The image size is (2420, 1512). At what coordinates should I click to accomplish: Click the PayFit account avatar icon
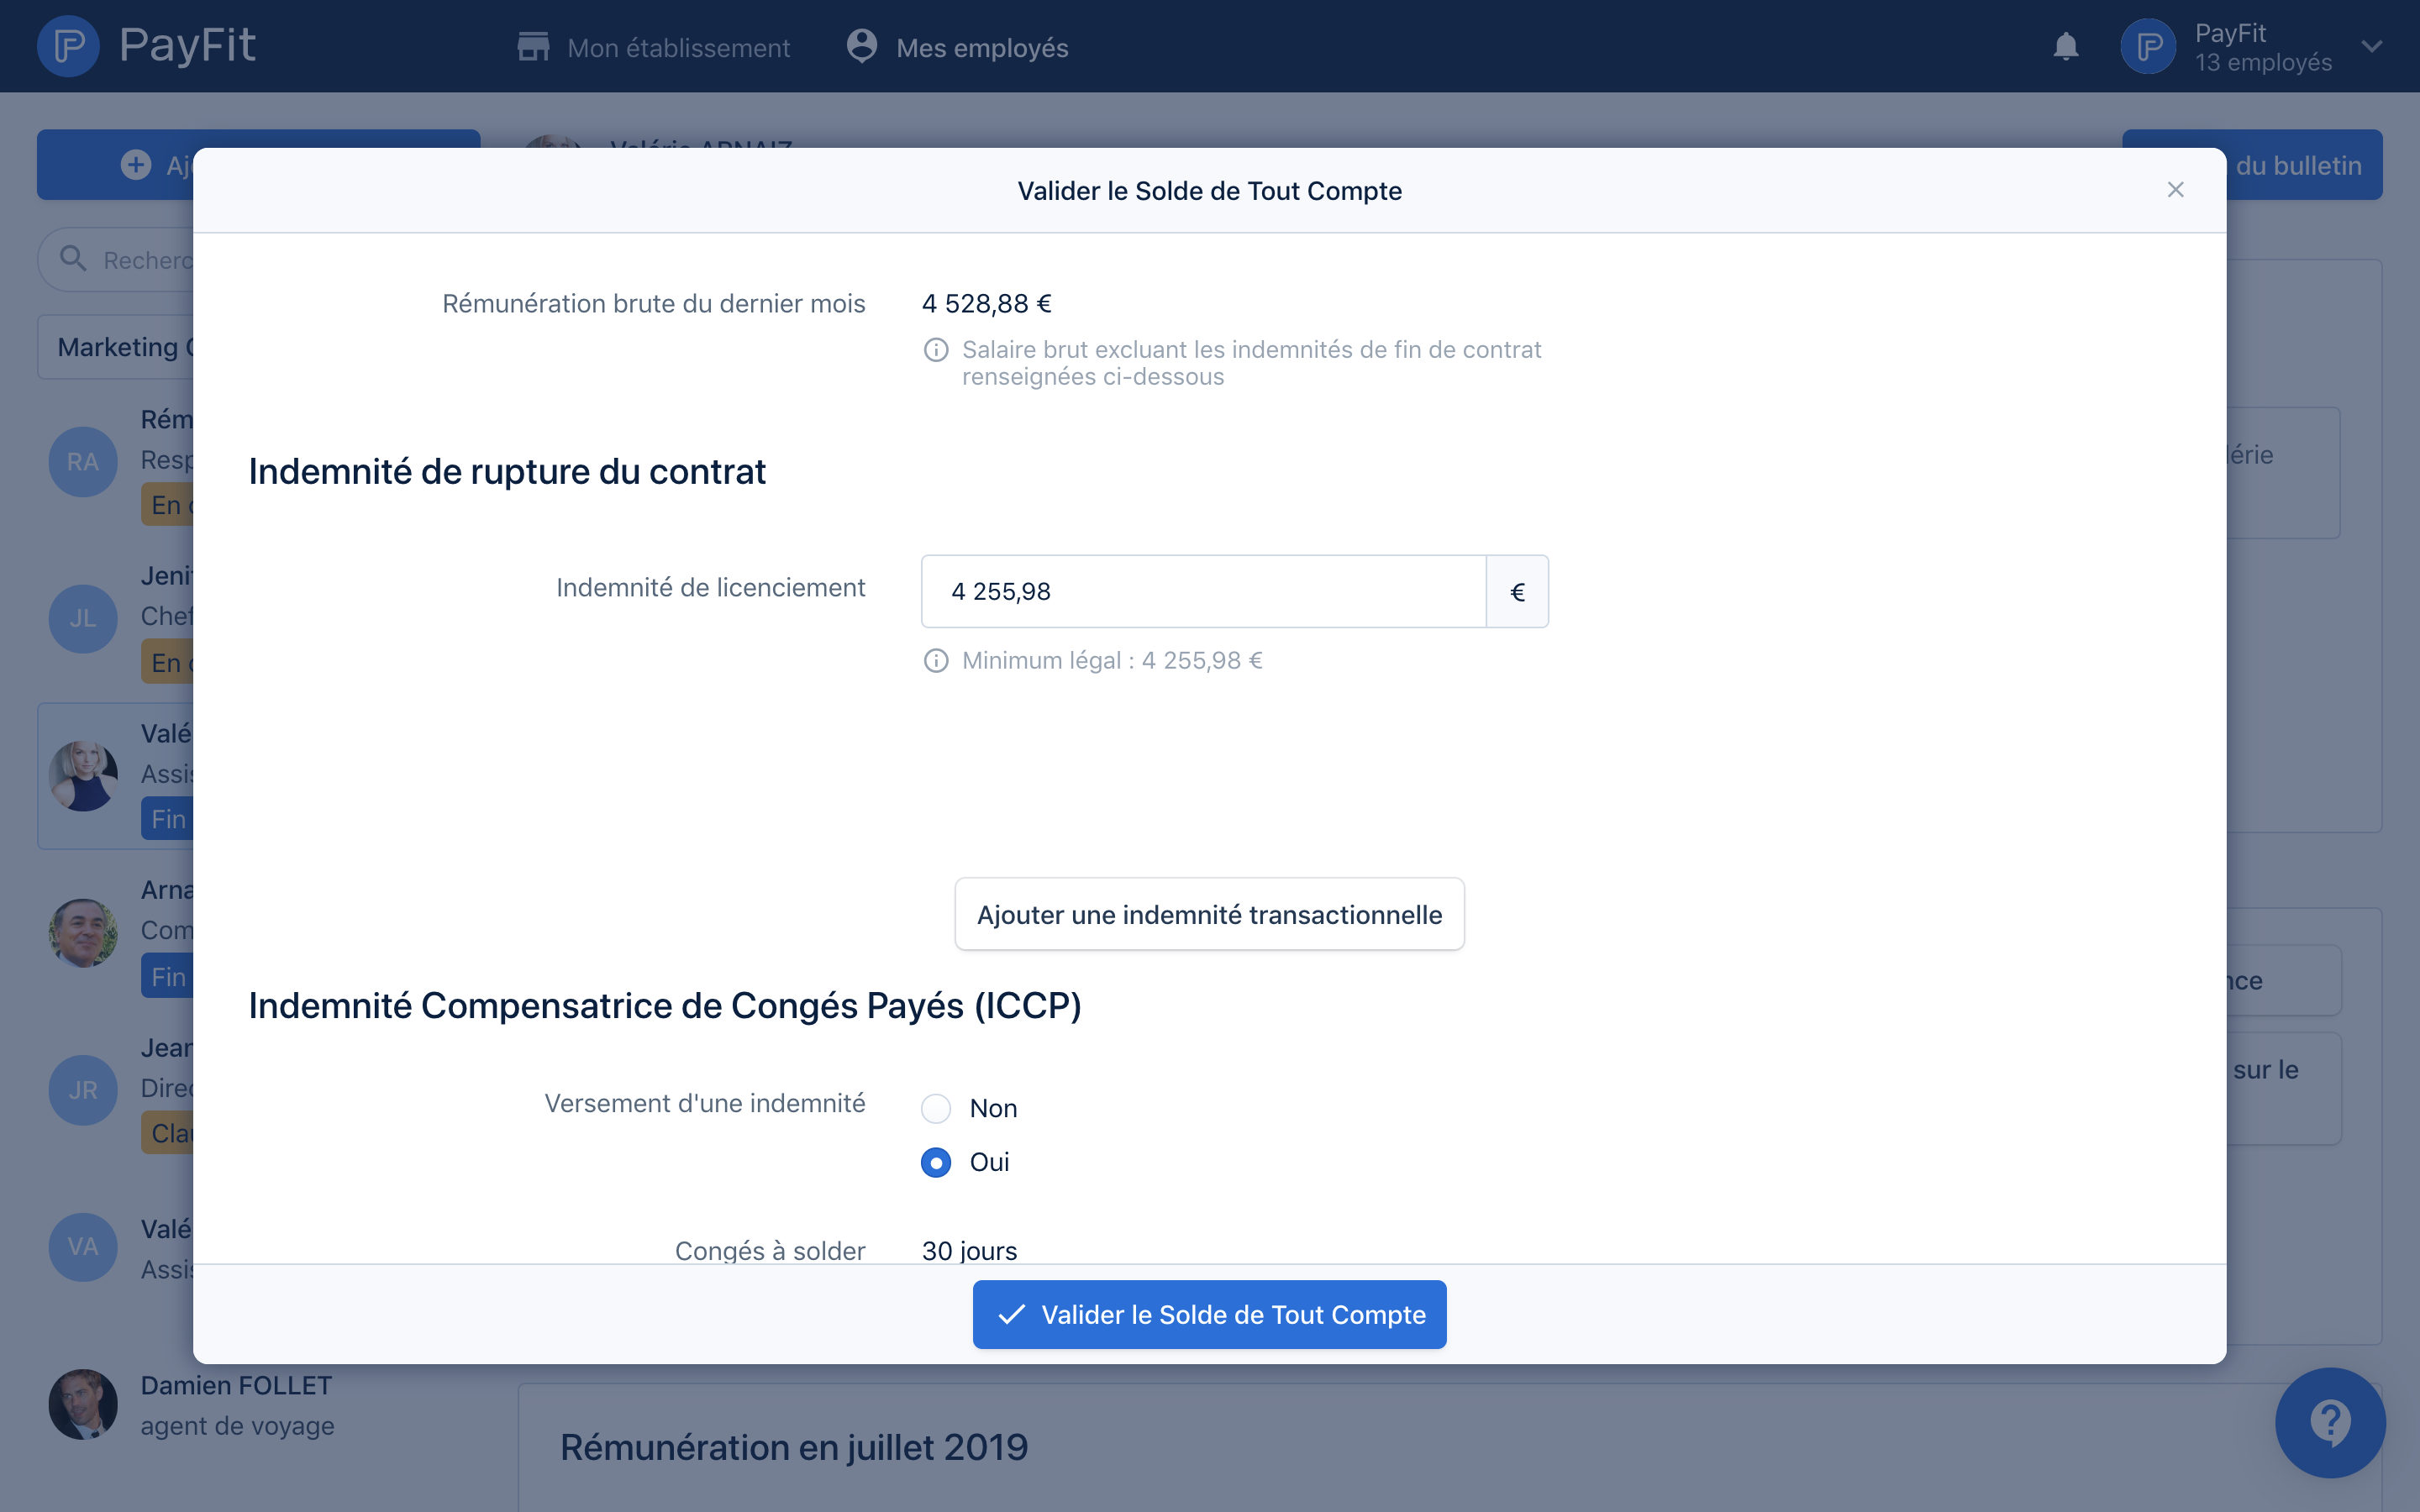coord(2148,46)
